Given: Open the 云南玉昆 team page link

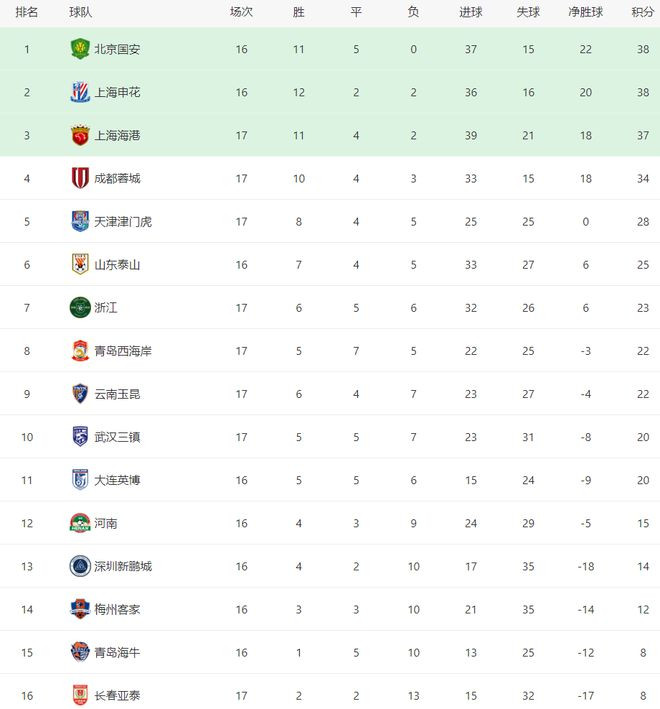Looking at the screenshot, I should (117, 394).
